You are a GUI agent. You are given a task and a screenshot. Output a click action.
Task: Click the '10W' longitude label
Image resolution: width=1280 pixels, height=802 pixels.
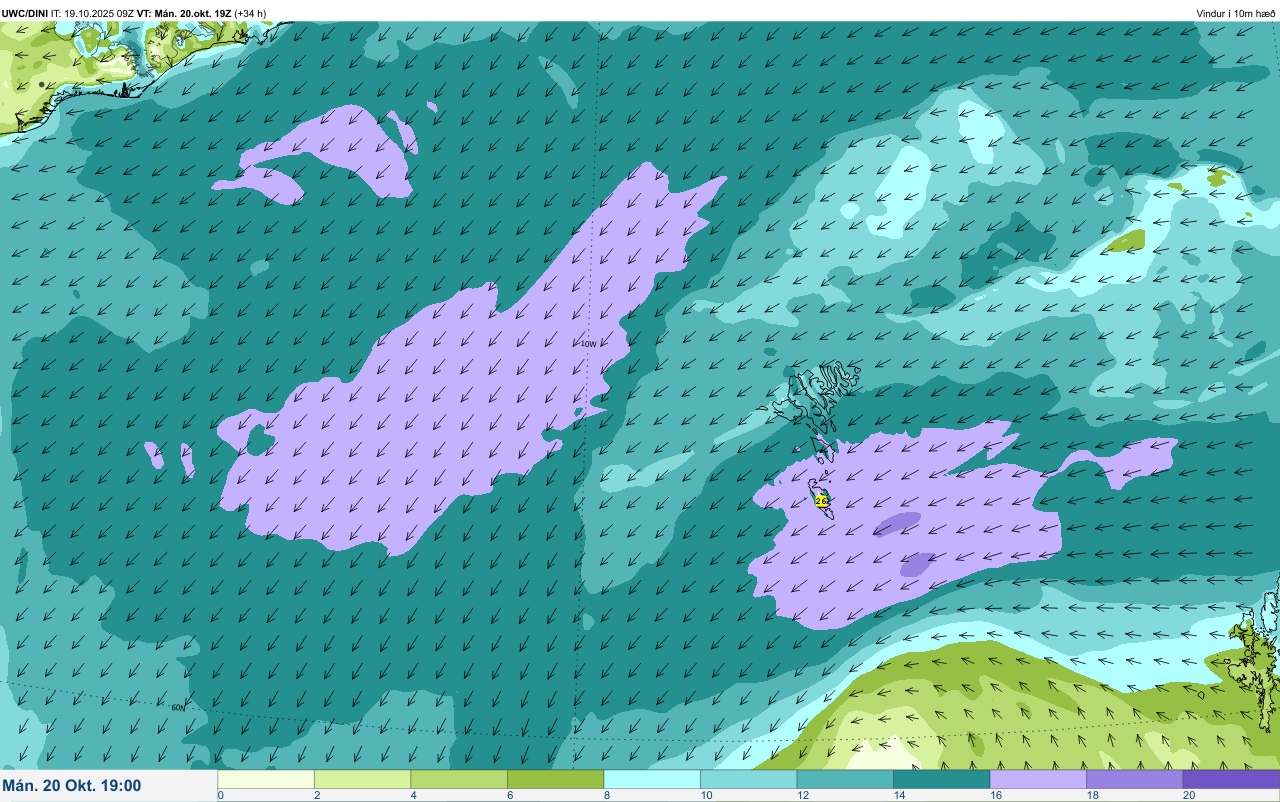[x=588, y=344]
